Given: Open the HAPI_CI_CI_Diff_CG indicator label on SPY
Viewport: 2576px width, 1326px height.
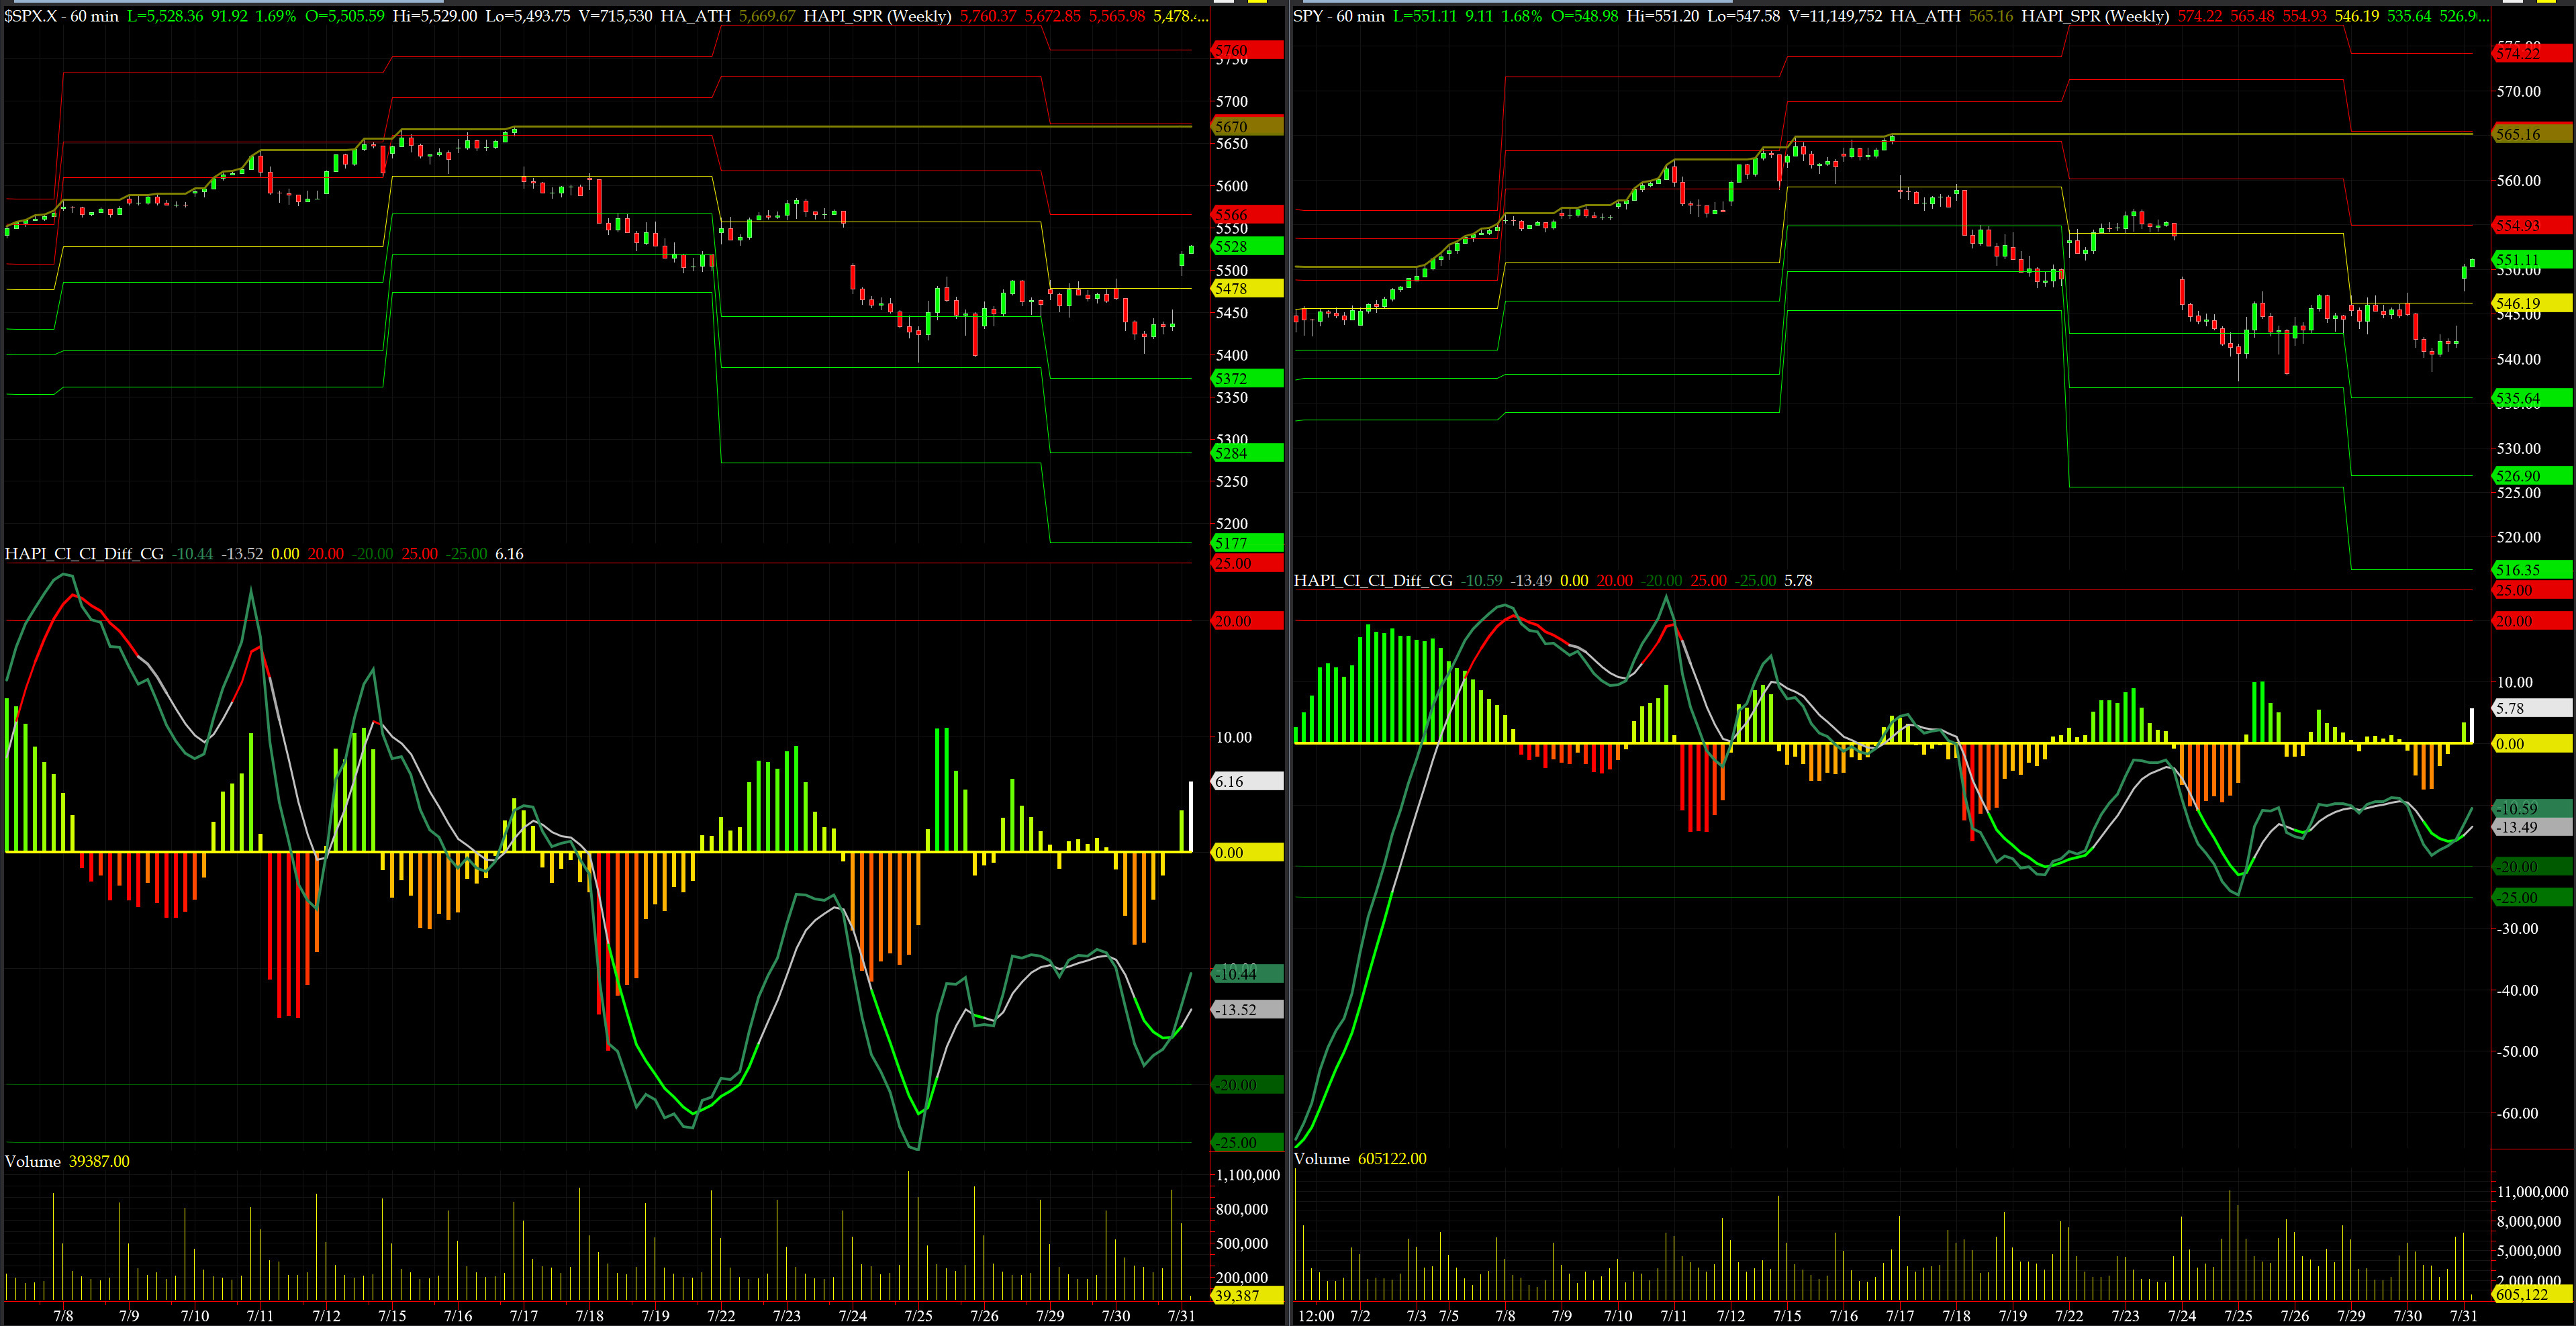Looking at the screenshot, I should point(1373,580).
